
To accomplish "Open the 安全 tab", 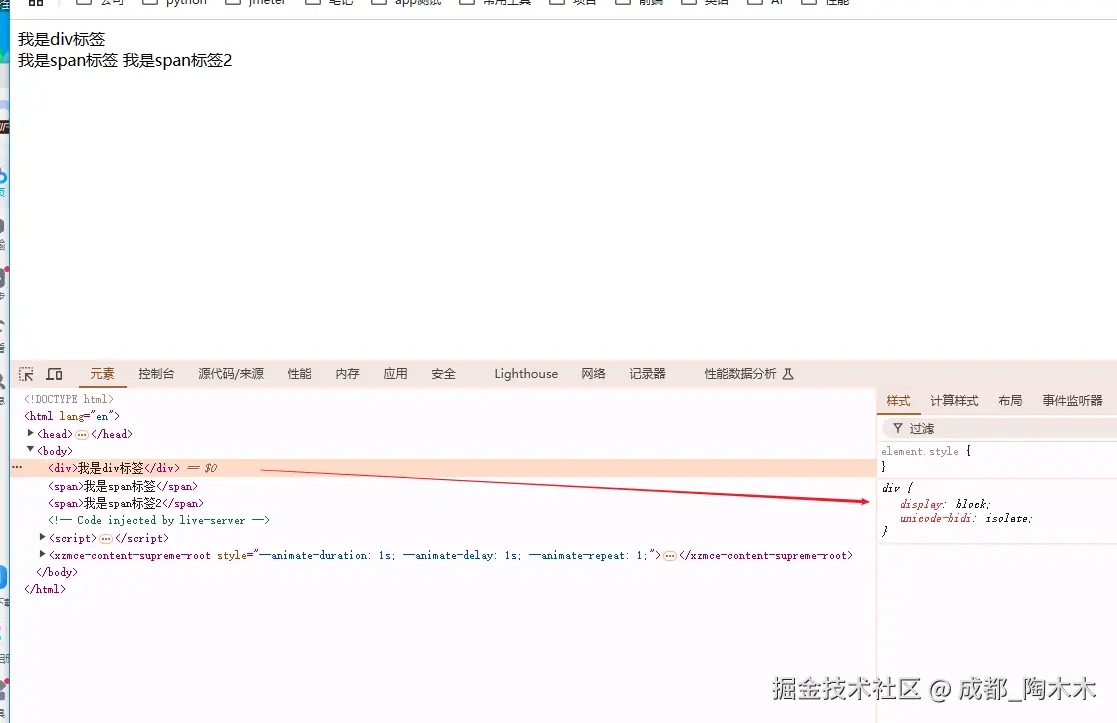I will (x=443, y=374).
